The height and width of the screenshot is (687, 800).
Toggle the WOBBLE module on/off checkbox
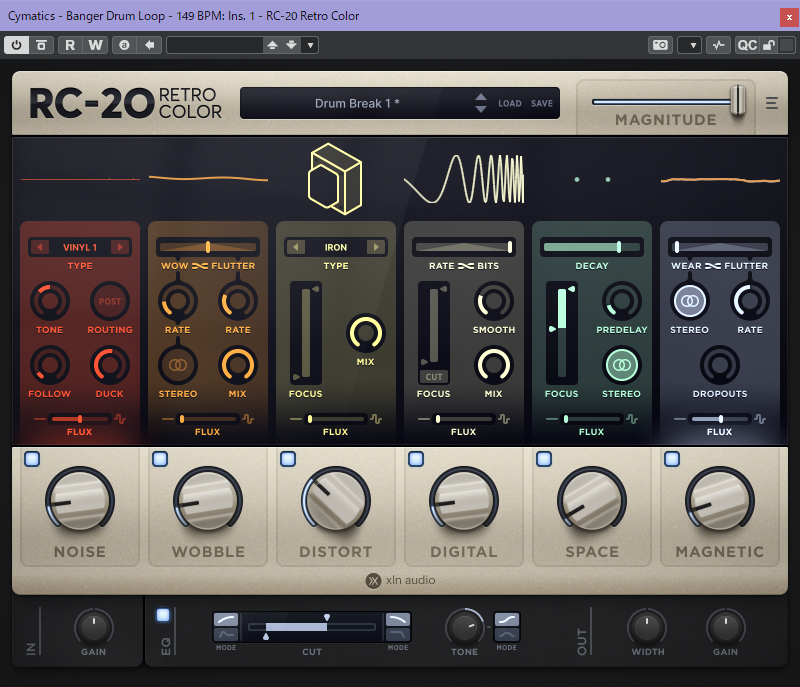pyautogui.click(x=160, y=459)
